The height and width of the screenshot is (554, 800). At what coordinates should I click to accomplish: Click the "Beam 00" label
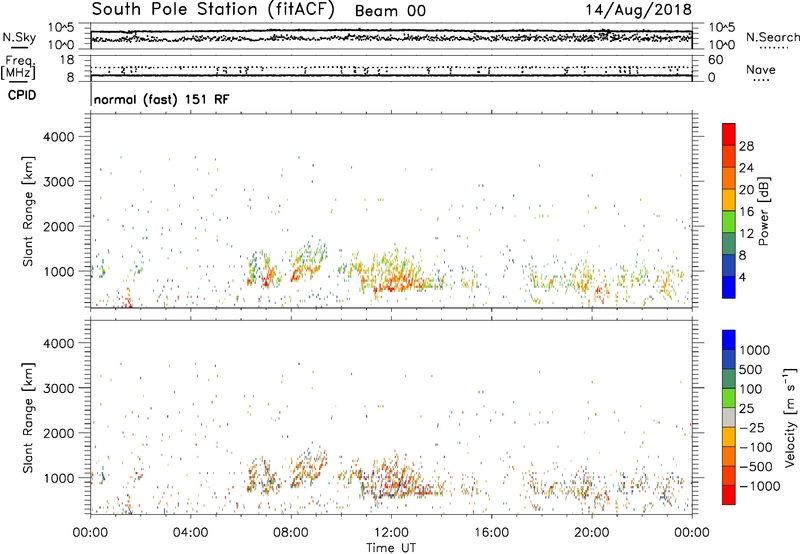(x=390, y=11)
